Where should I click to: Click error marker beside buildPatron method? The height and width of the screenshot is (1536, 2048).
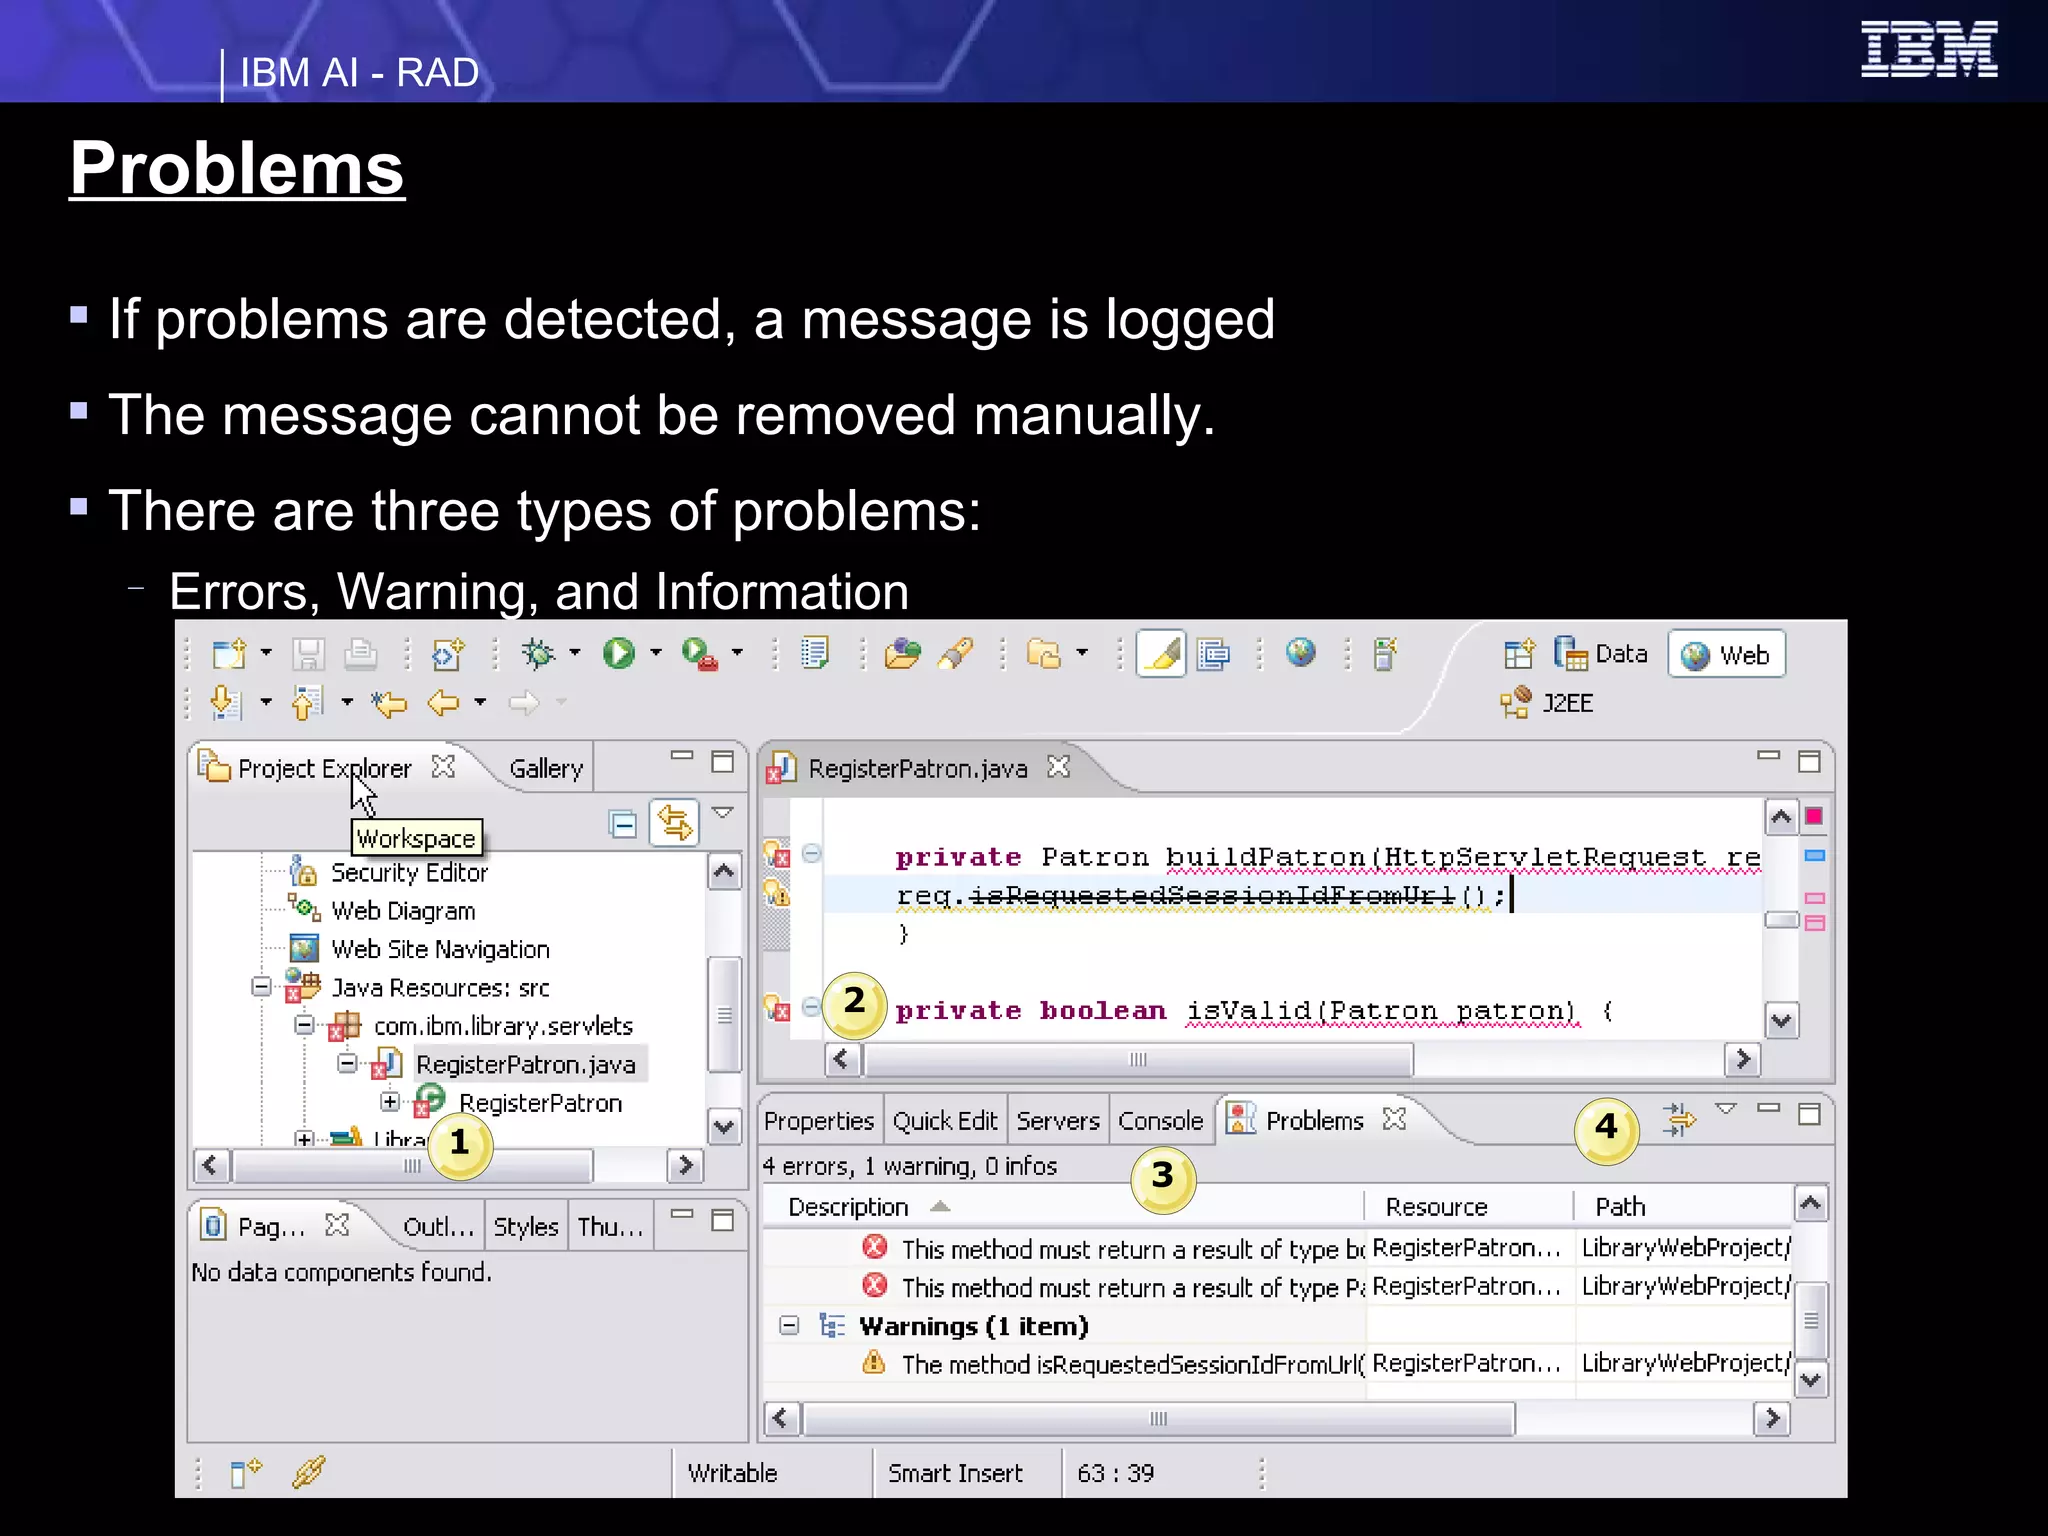(777, 856)
